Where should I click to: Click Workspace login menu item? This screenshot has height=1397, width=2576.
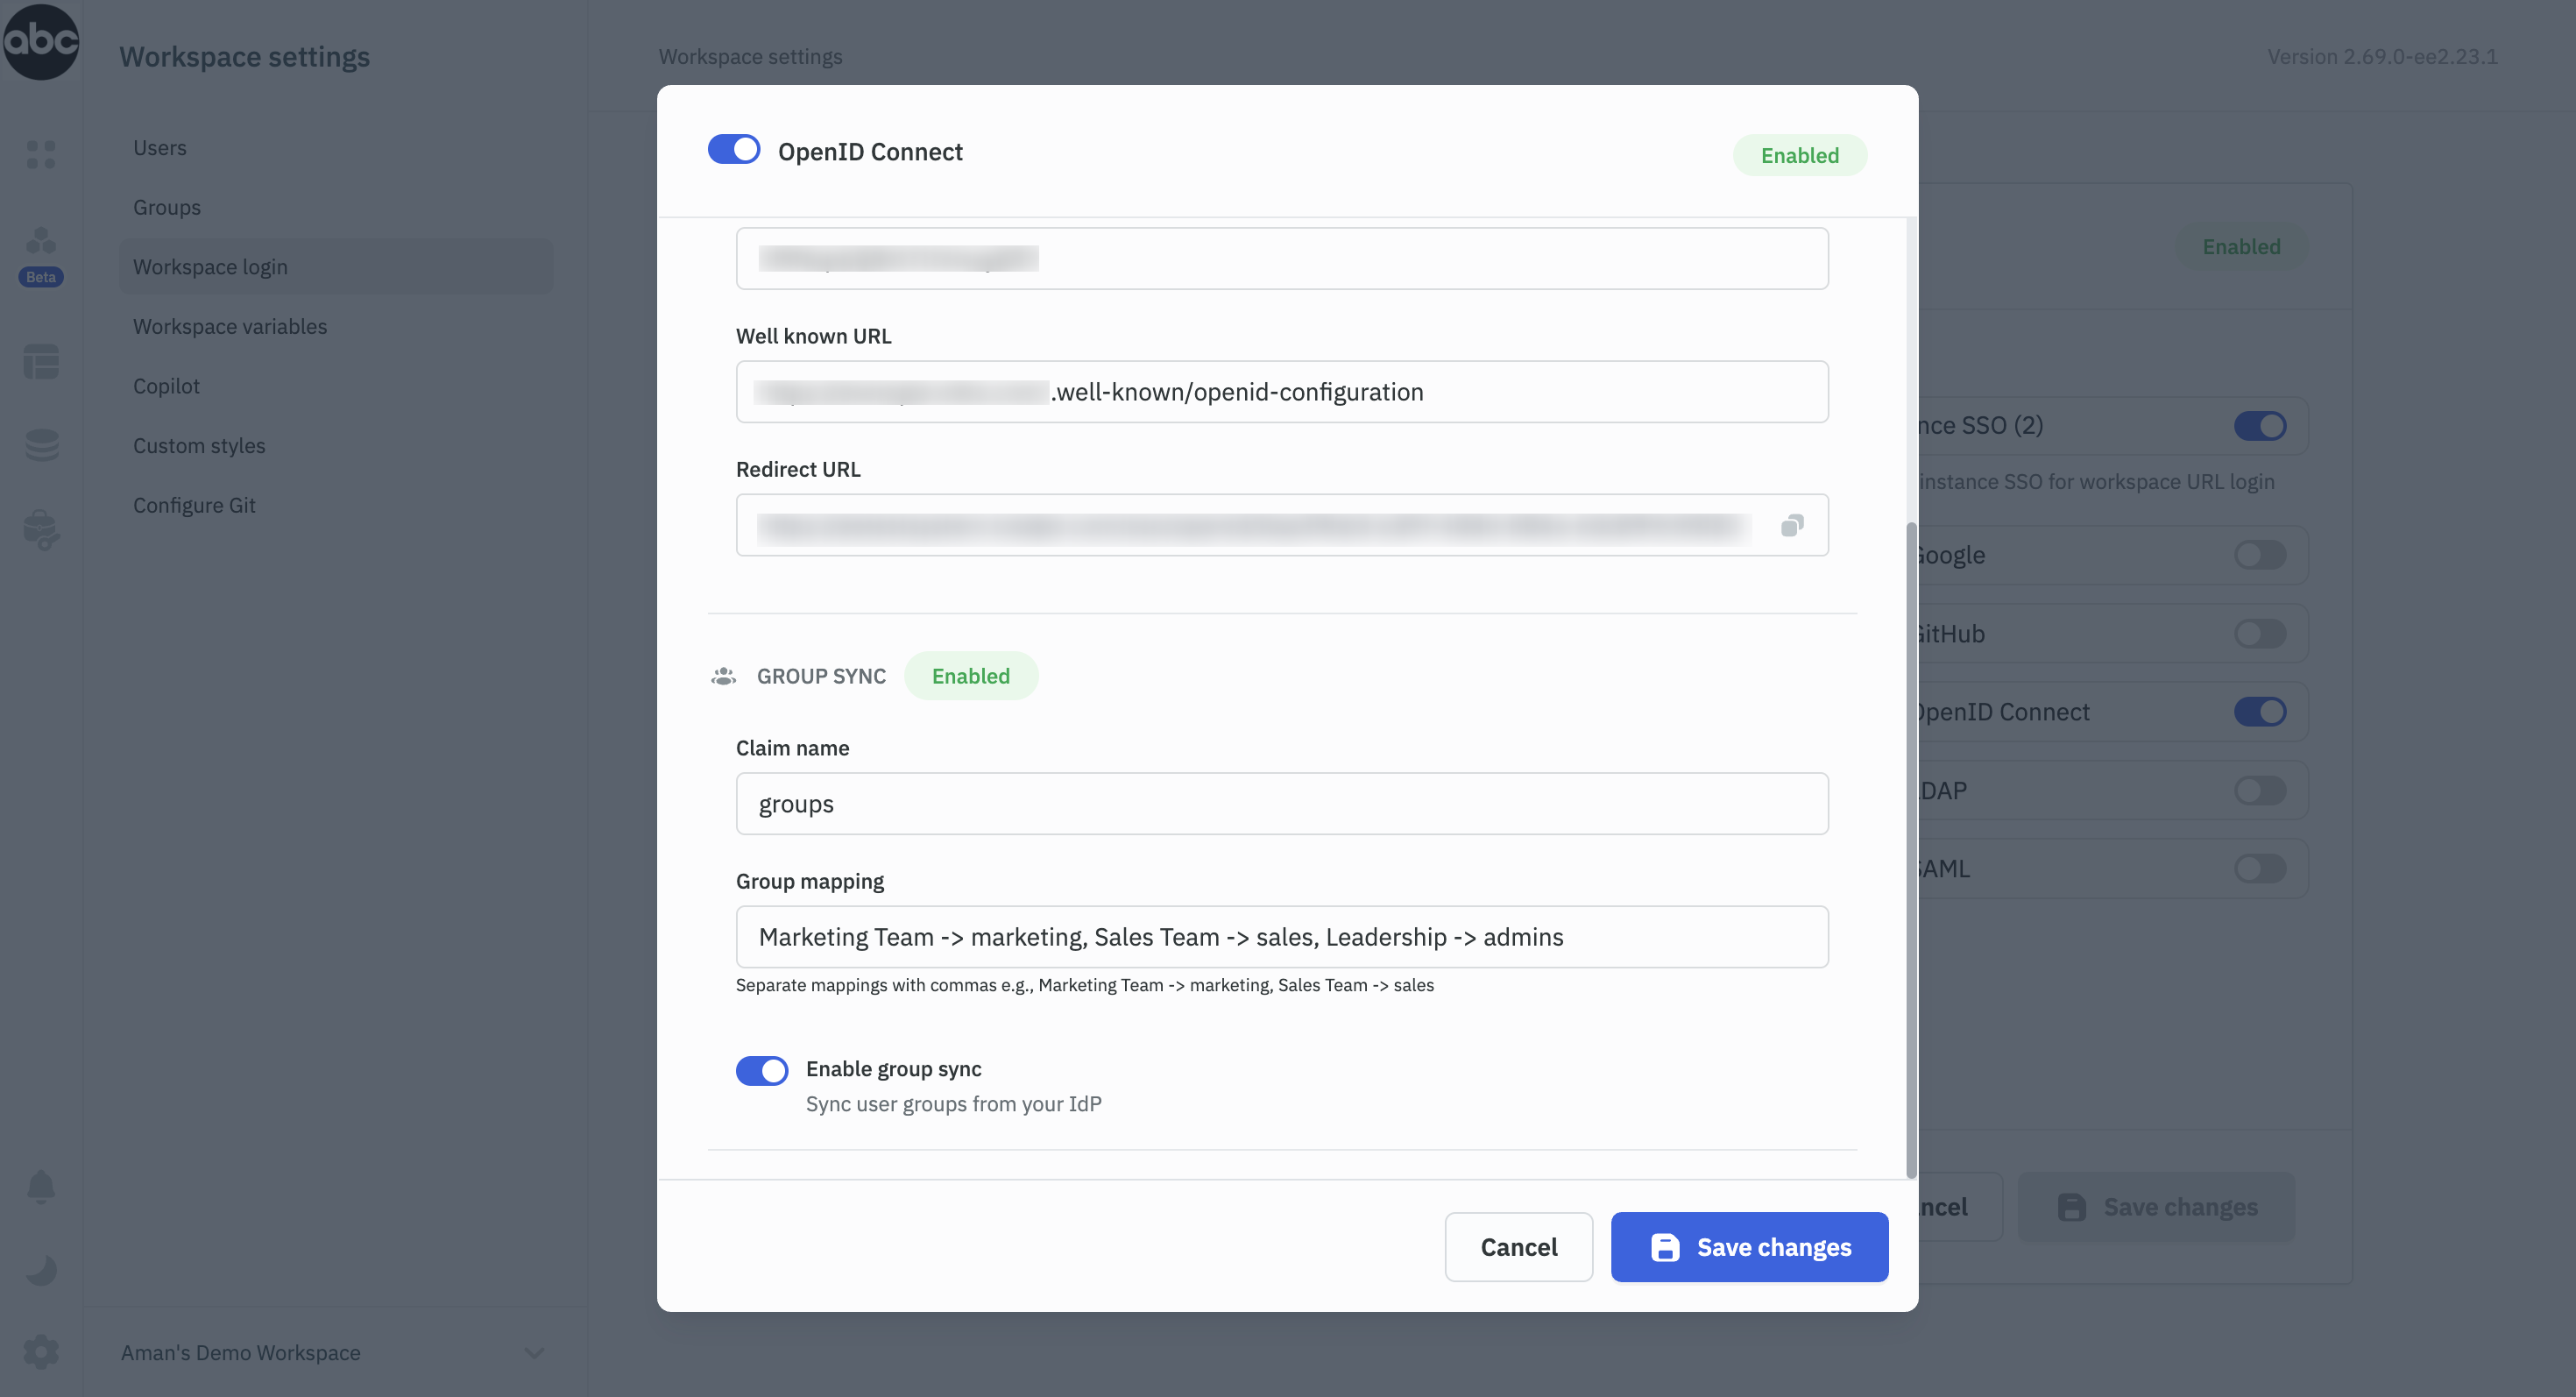[209, 266]
